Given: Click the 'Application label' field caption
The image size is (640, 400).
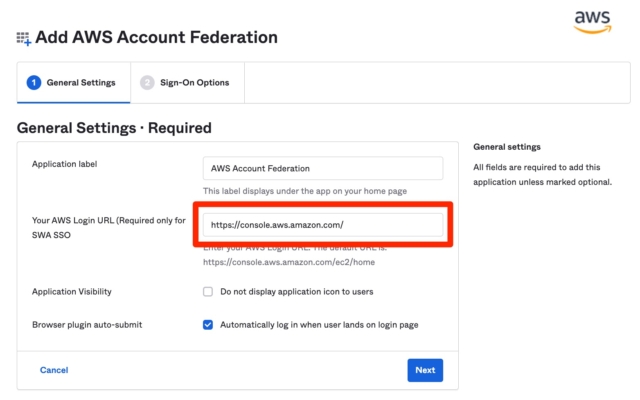Looking at the screenshot, I should (x=64, y=164).
